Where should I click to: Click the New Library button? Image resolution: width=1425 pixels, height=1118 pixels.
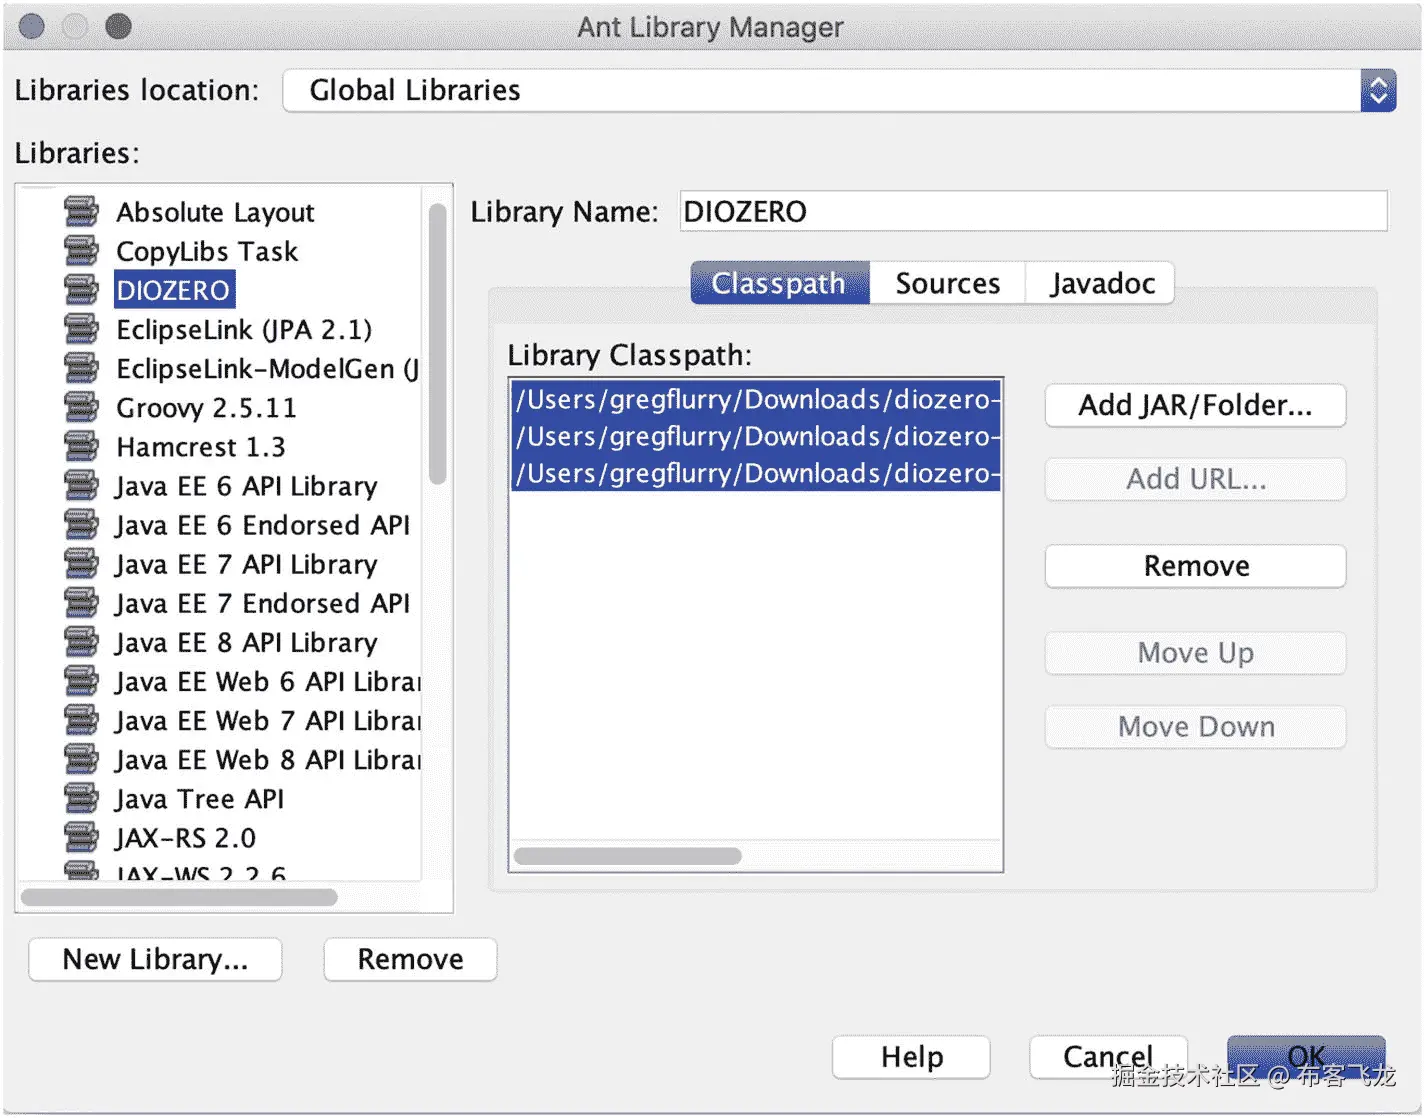[155, 960]
